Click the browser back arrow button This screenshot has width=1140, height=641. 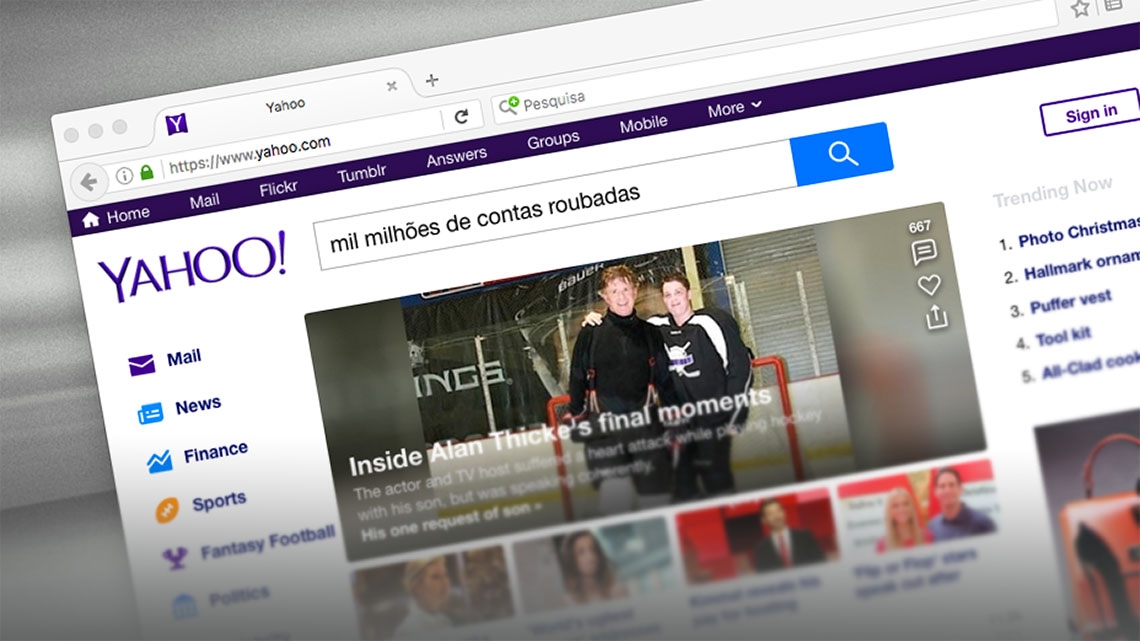(89, 182)
